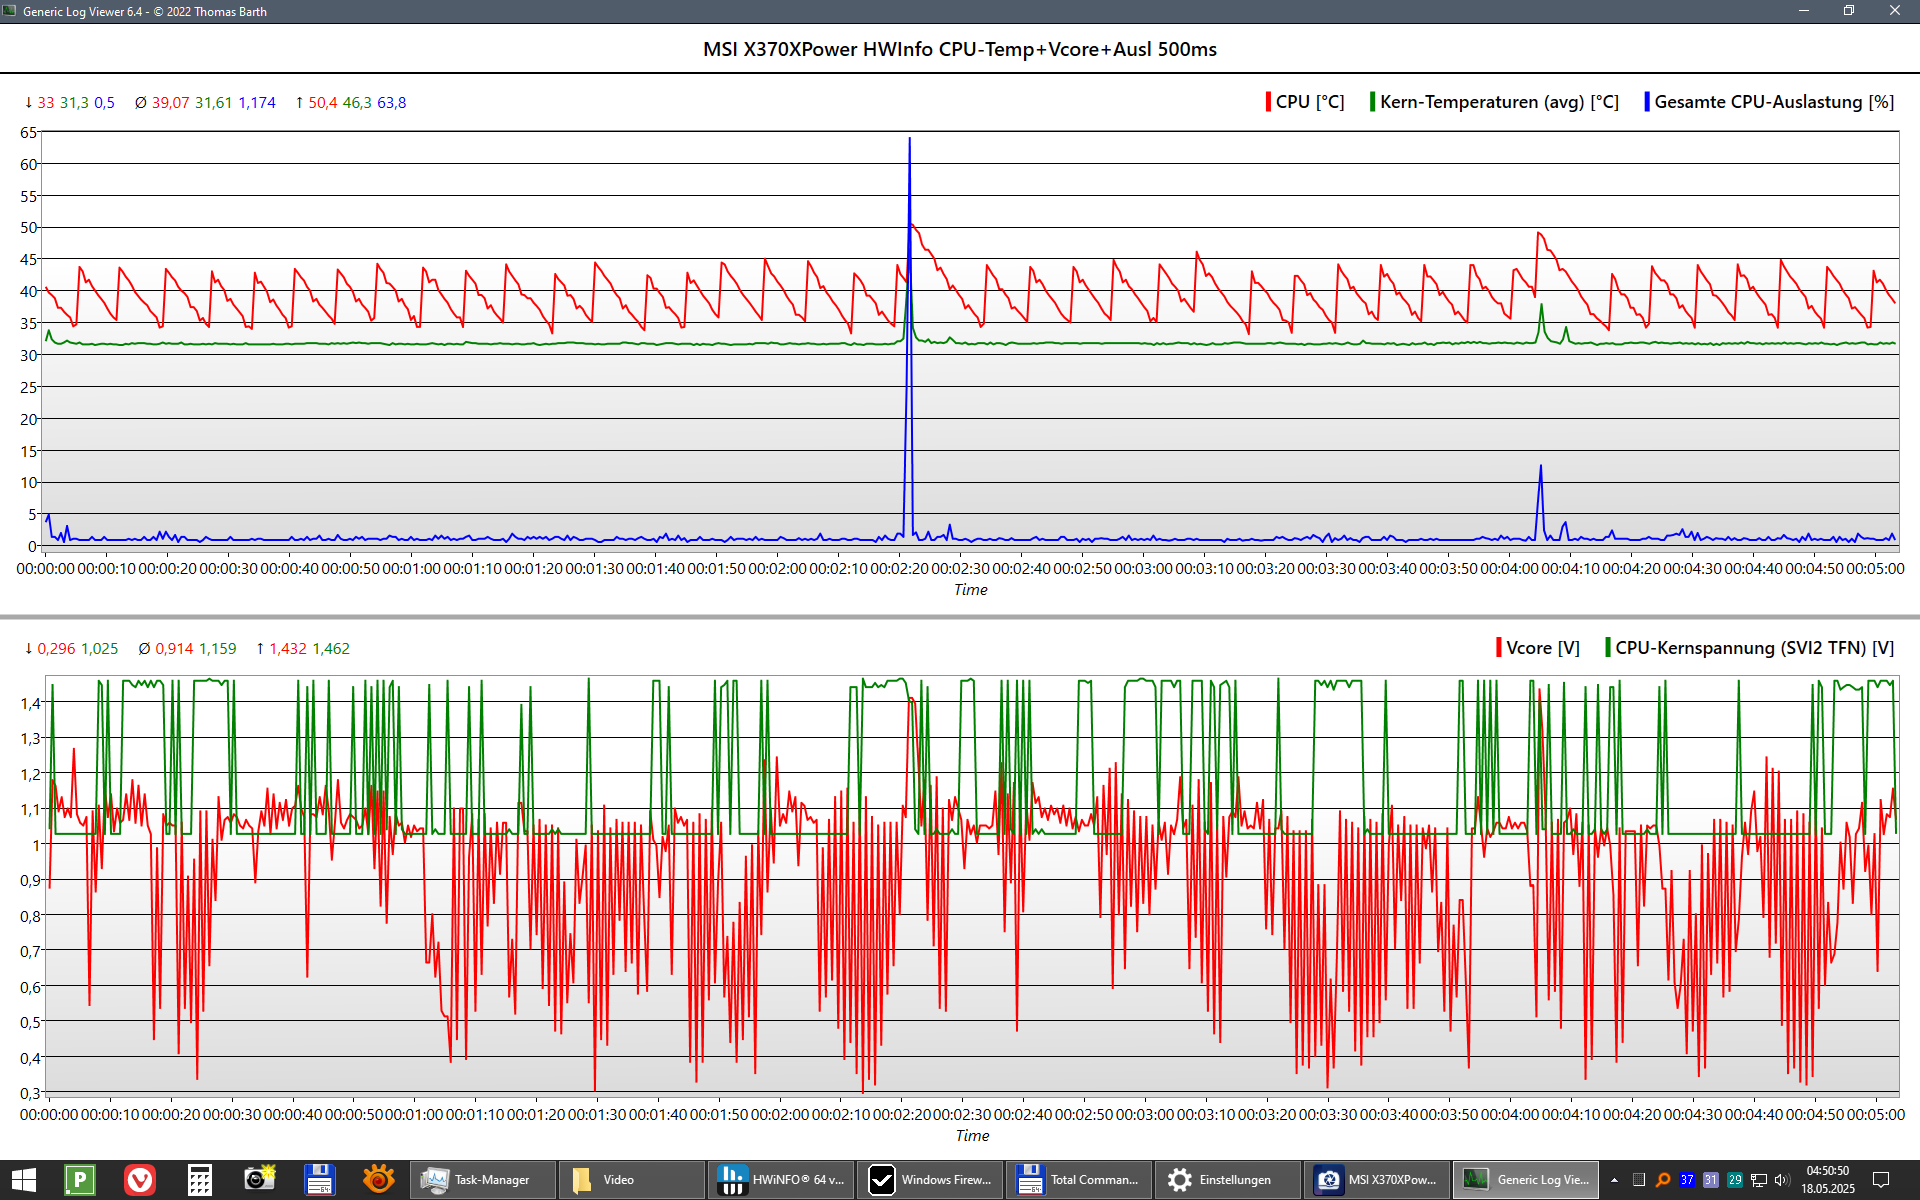
Task: Open the camera screenshot tool icon
Action: pyautogui.click(x=259, y=1180)
